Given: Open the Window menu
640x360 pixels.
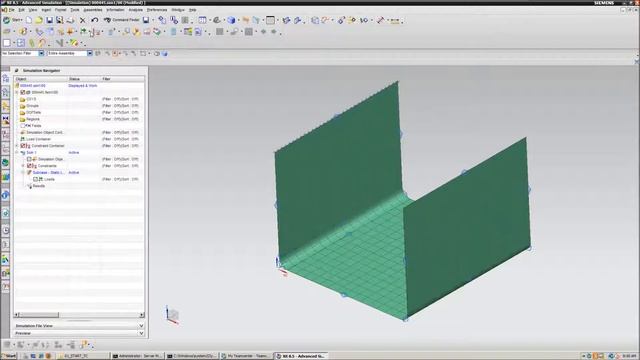Looking at the screenshot, I should (178, 9).
